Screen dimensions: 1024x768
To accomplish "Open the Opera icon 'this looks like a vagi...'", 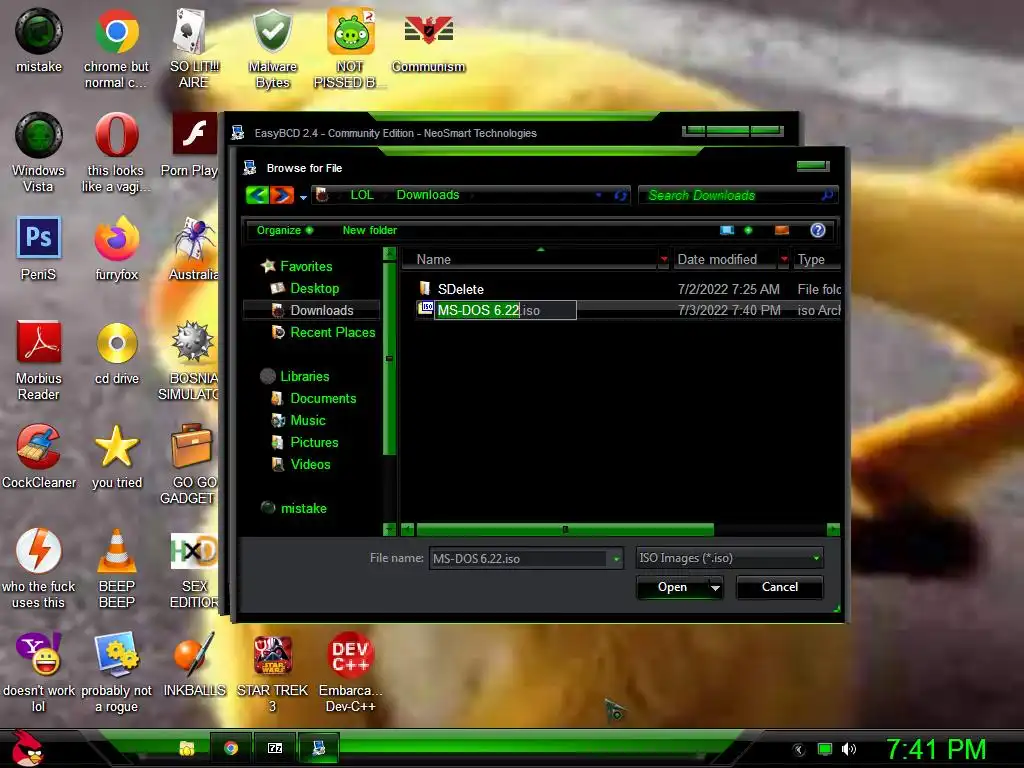I will 116,153.
